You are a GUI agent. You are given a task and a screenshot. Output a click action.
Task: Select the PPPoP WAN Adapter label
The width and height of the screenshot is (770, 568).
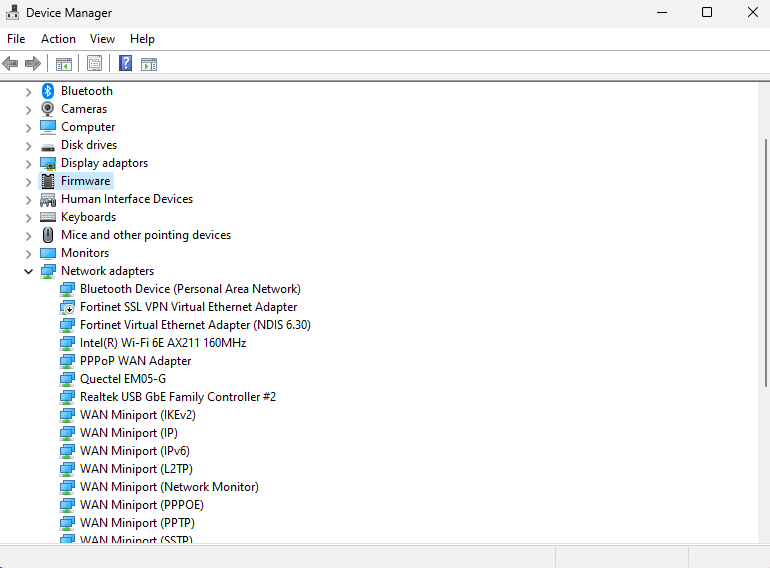[x=136, y=361]
